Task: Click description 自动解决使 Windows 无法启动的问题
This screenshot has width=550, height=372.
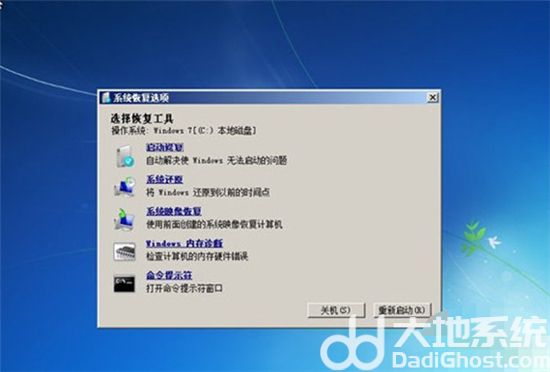Action: tap(216, 161)
